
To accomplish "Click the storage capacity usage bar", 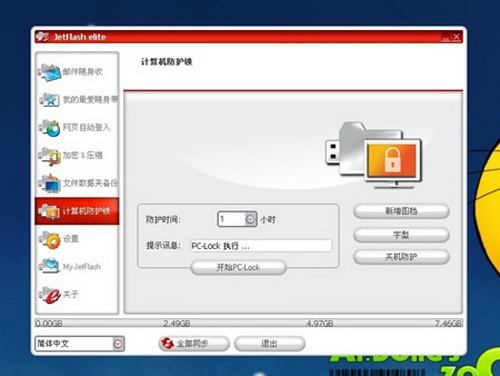I will click(x=249, y=323).
